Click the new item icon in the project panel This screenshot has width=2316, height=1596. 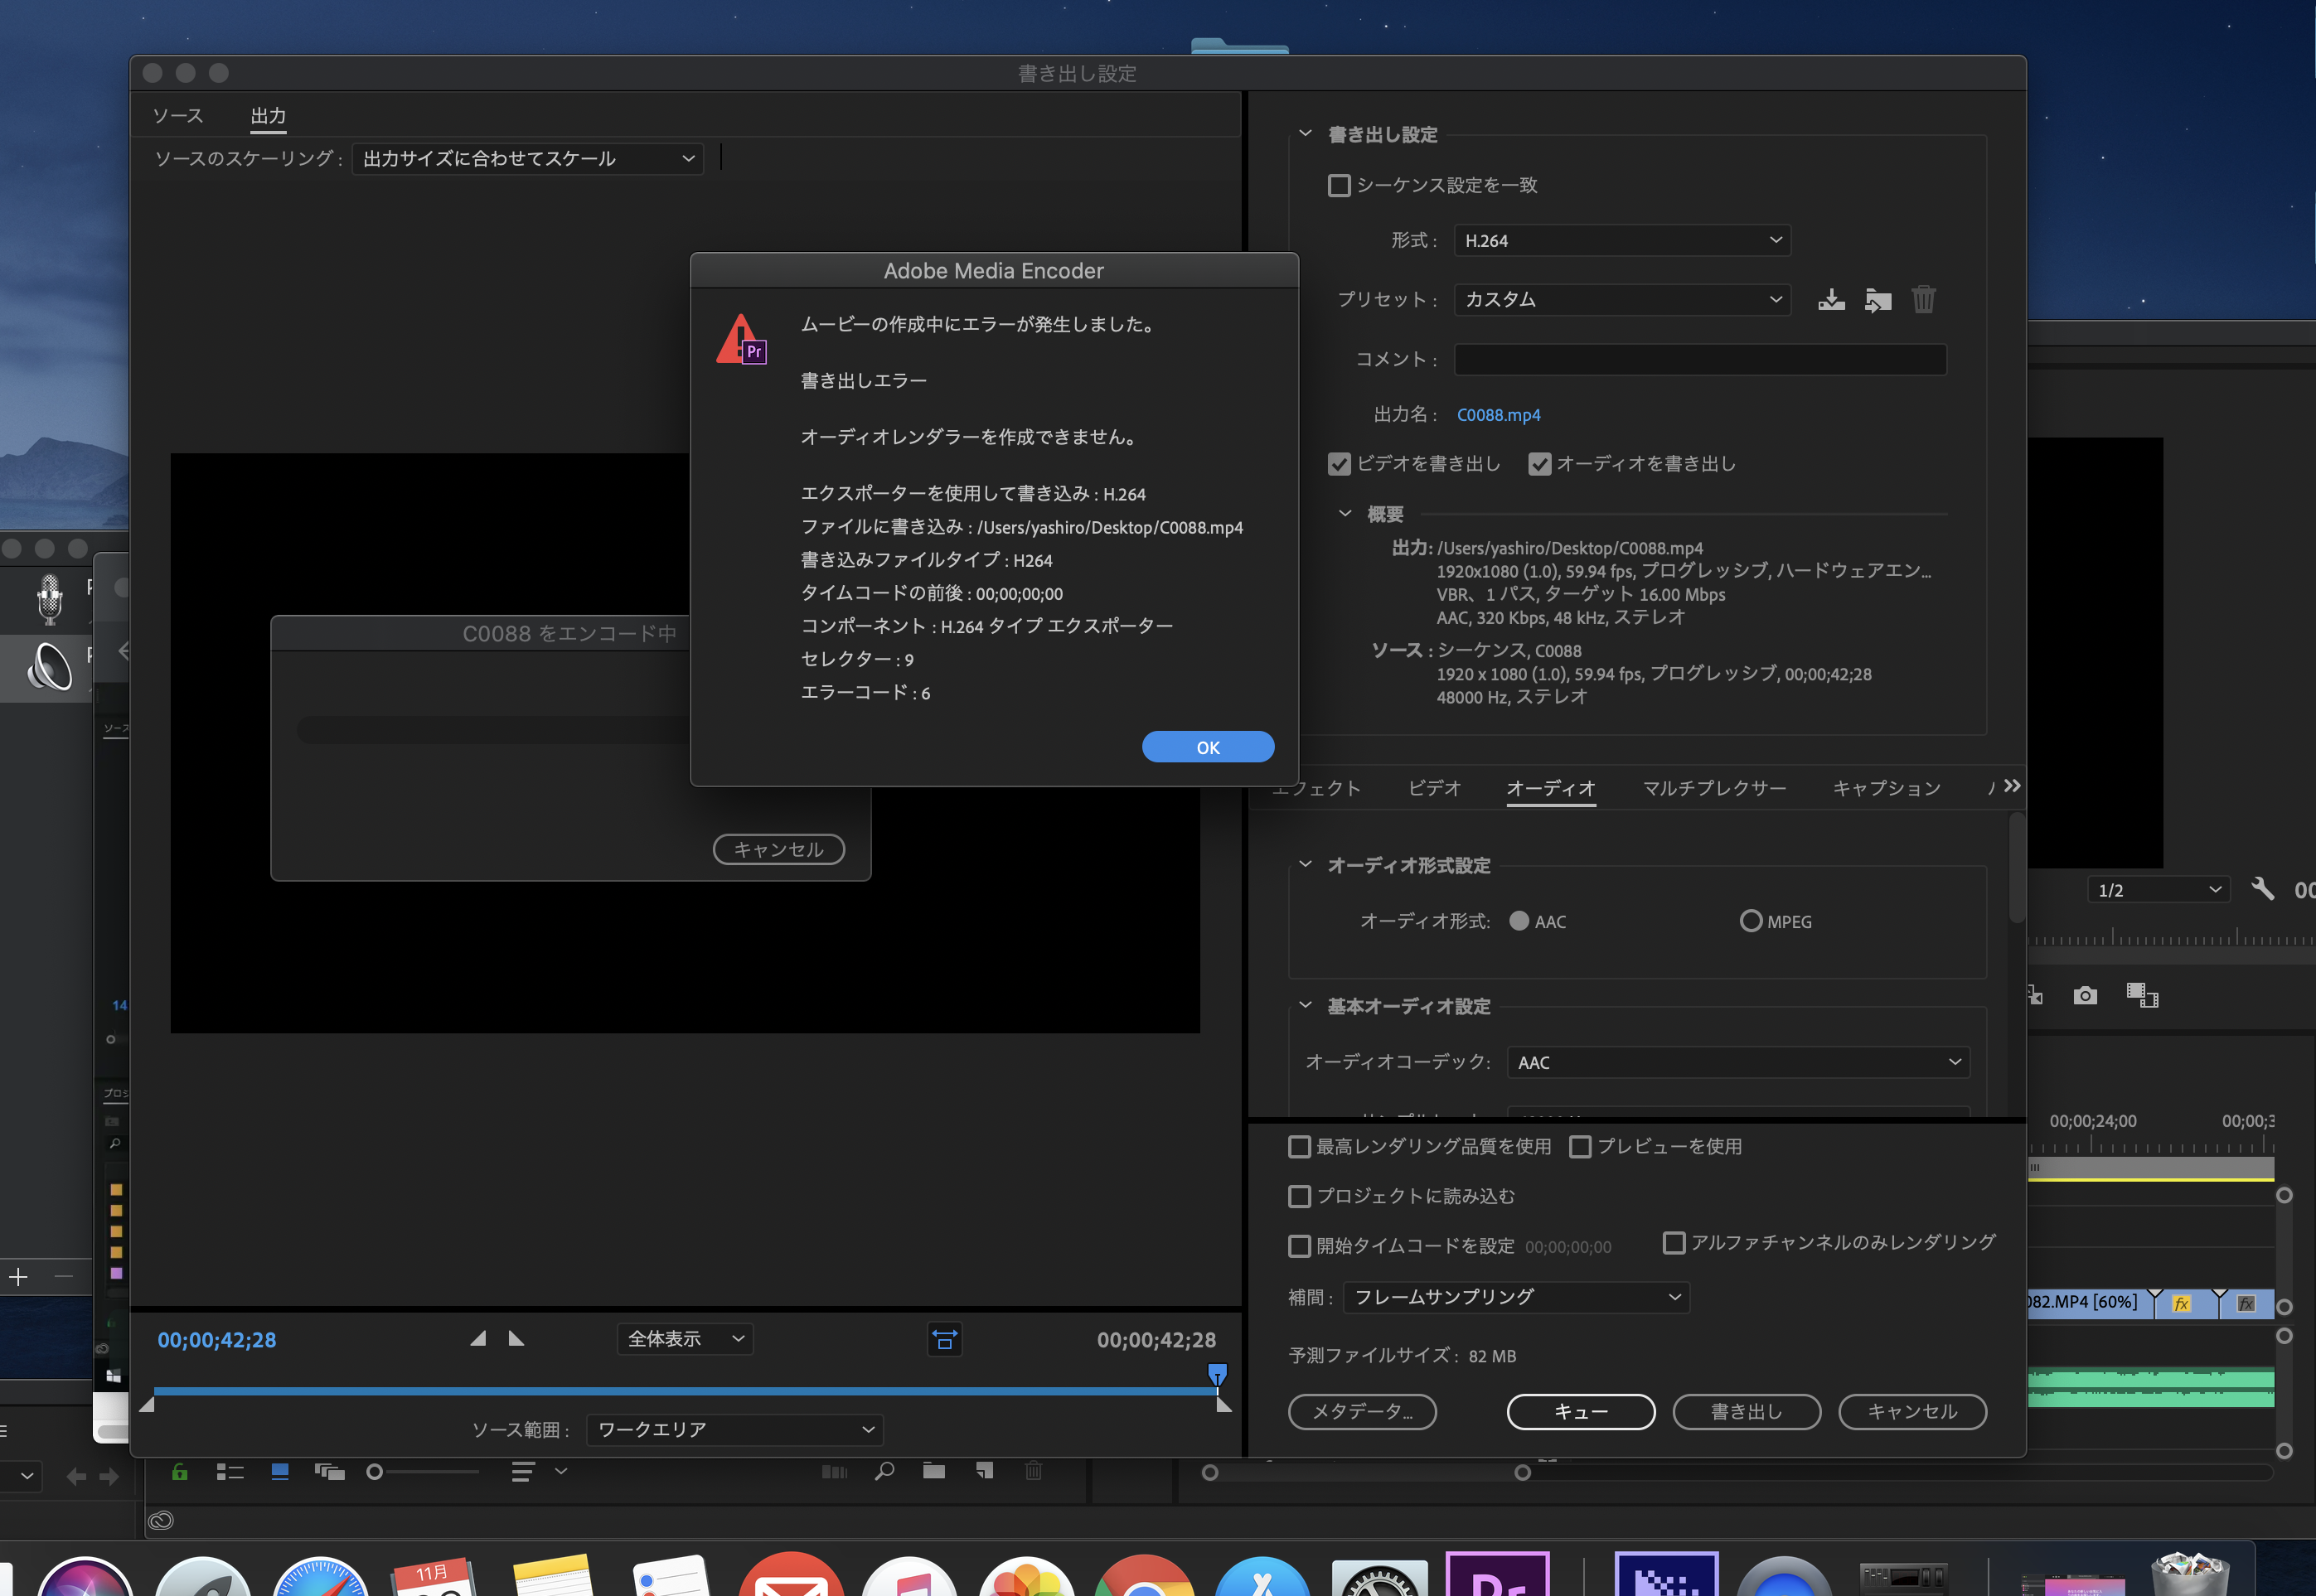(985, 1470)
